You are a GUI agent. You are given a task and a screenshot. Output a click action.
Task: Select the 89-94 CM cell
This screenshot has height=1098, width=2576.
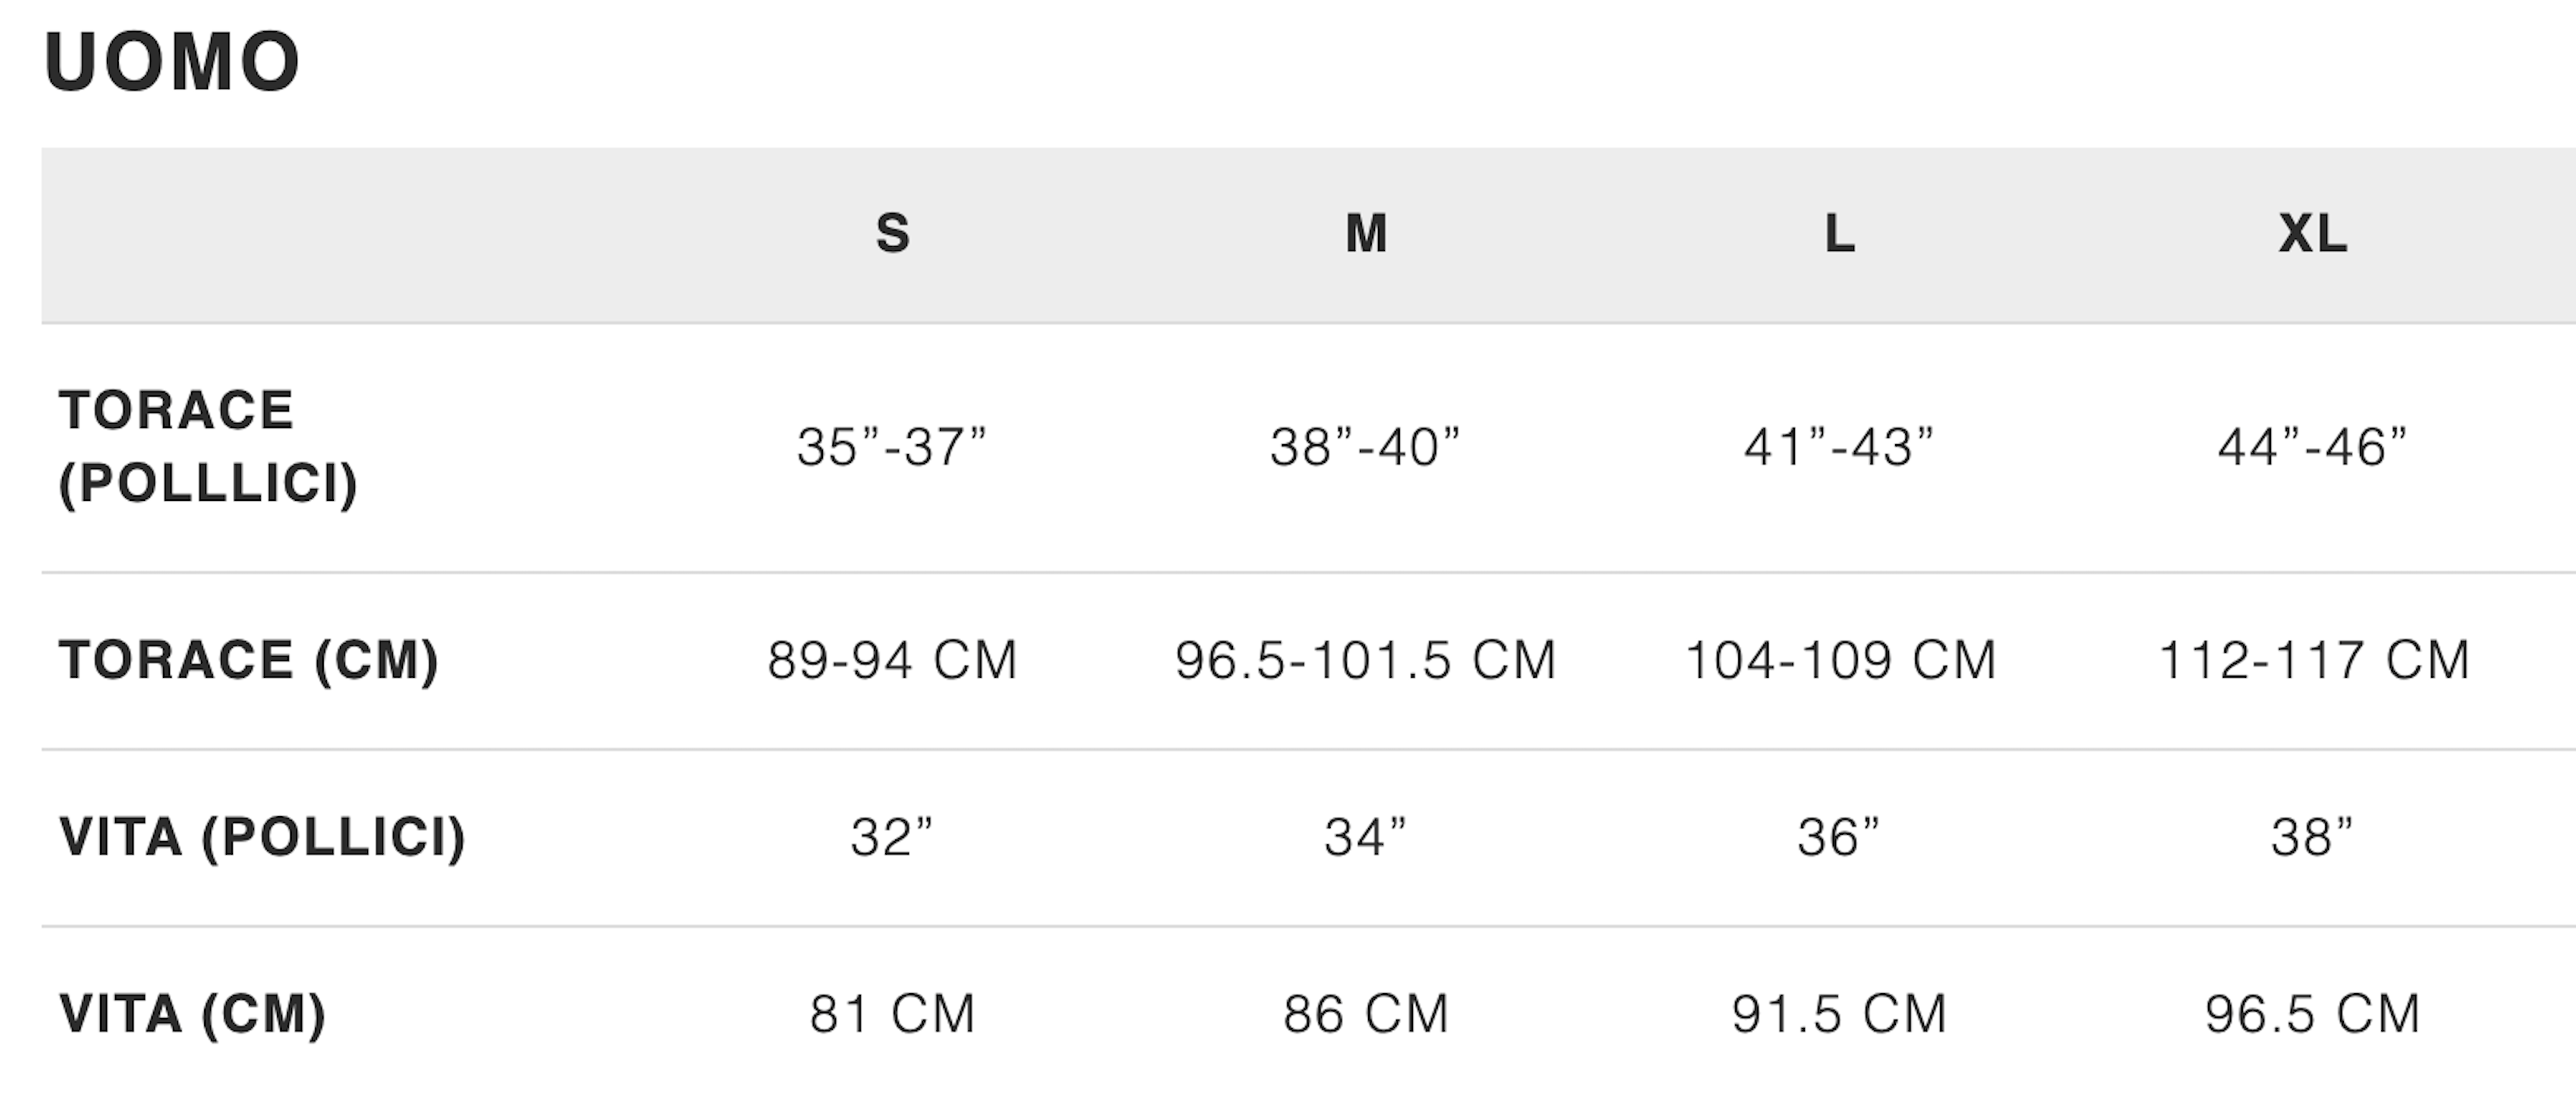pyautogui.click(x=892, y=660)
